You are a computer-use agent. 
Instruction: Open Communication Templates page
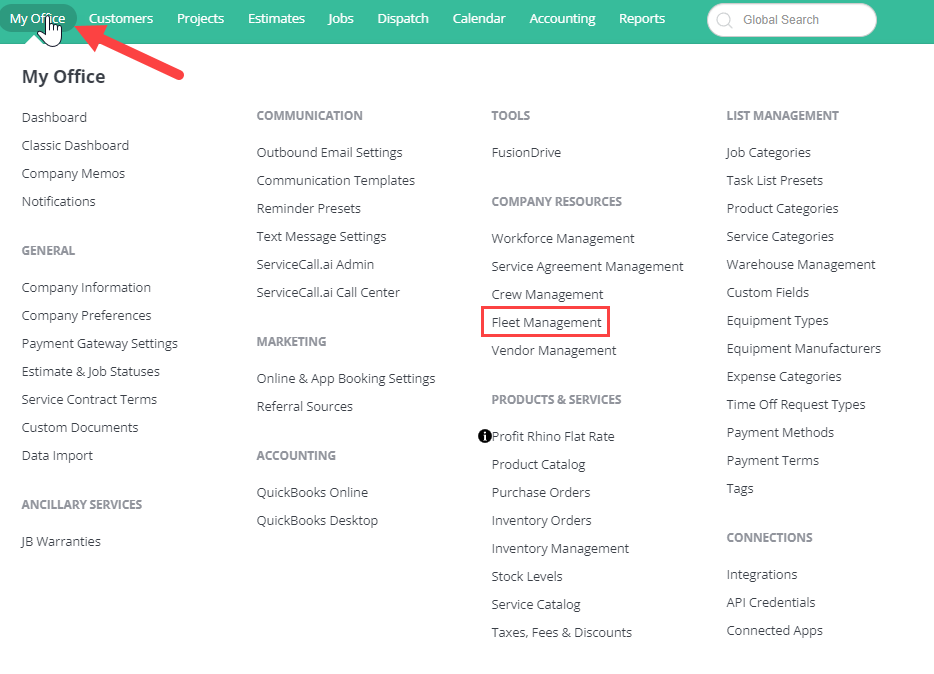point(335,180)
